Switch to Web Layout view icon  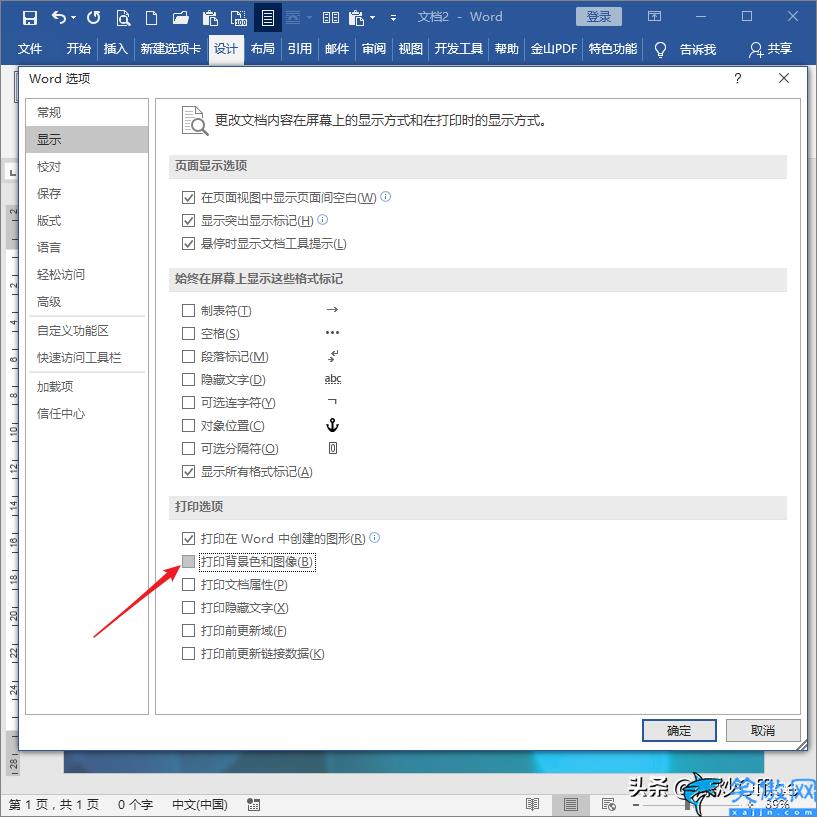pos(609,804)
